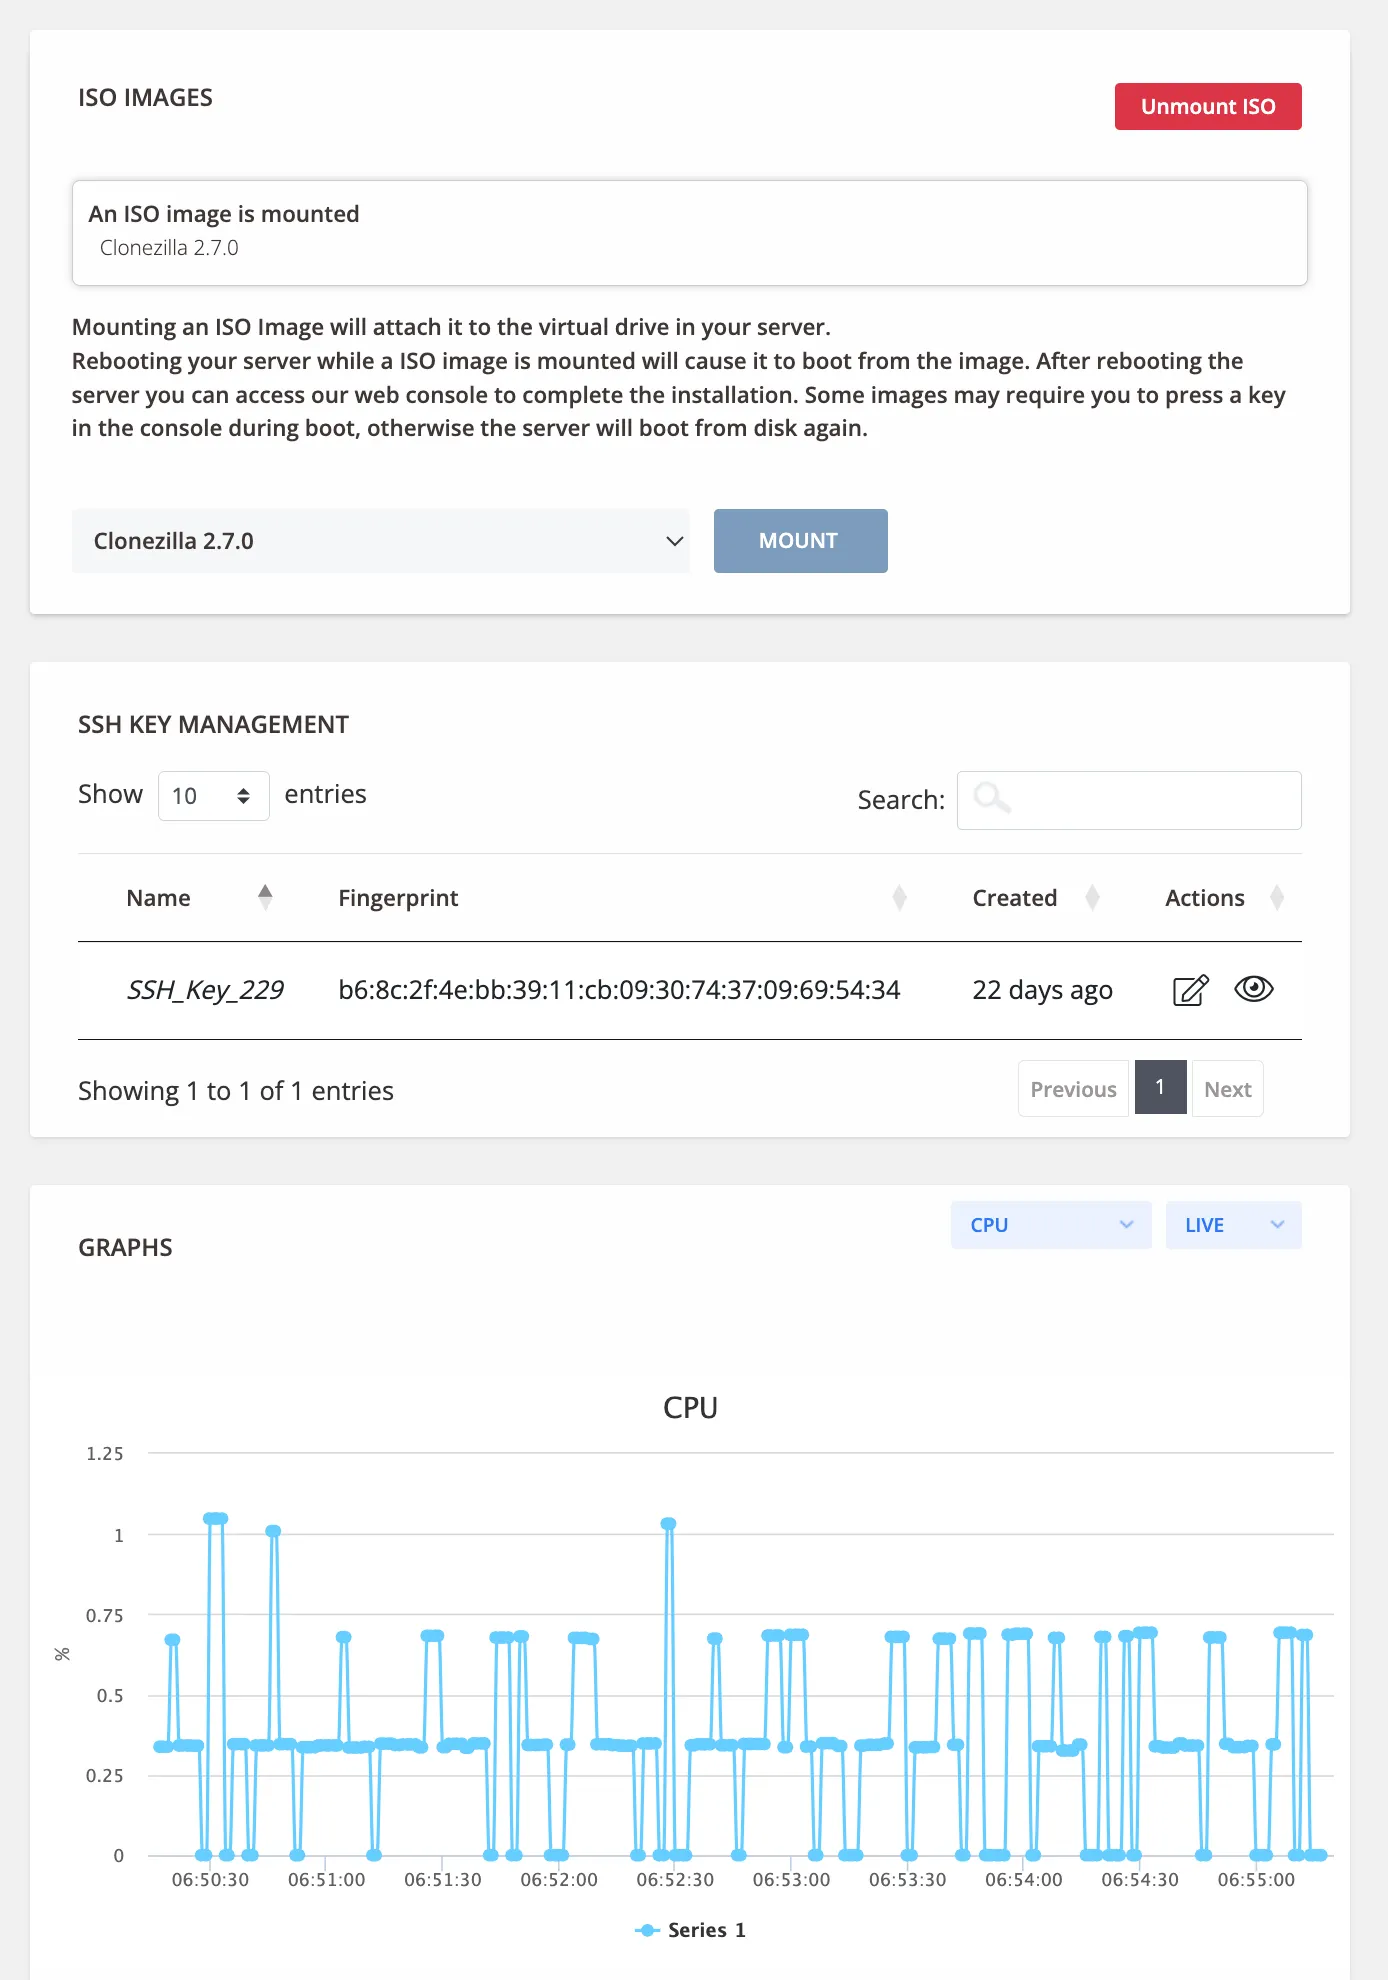
Task: Open the LIVE time range dropdown
Action: click(x=1234, y=1225)
